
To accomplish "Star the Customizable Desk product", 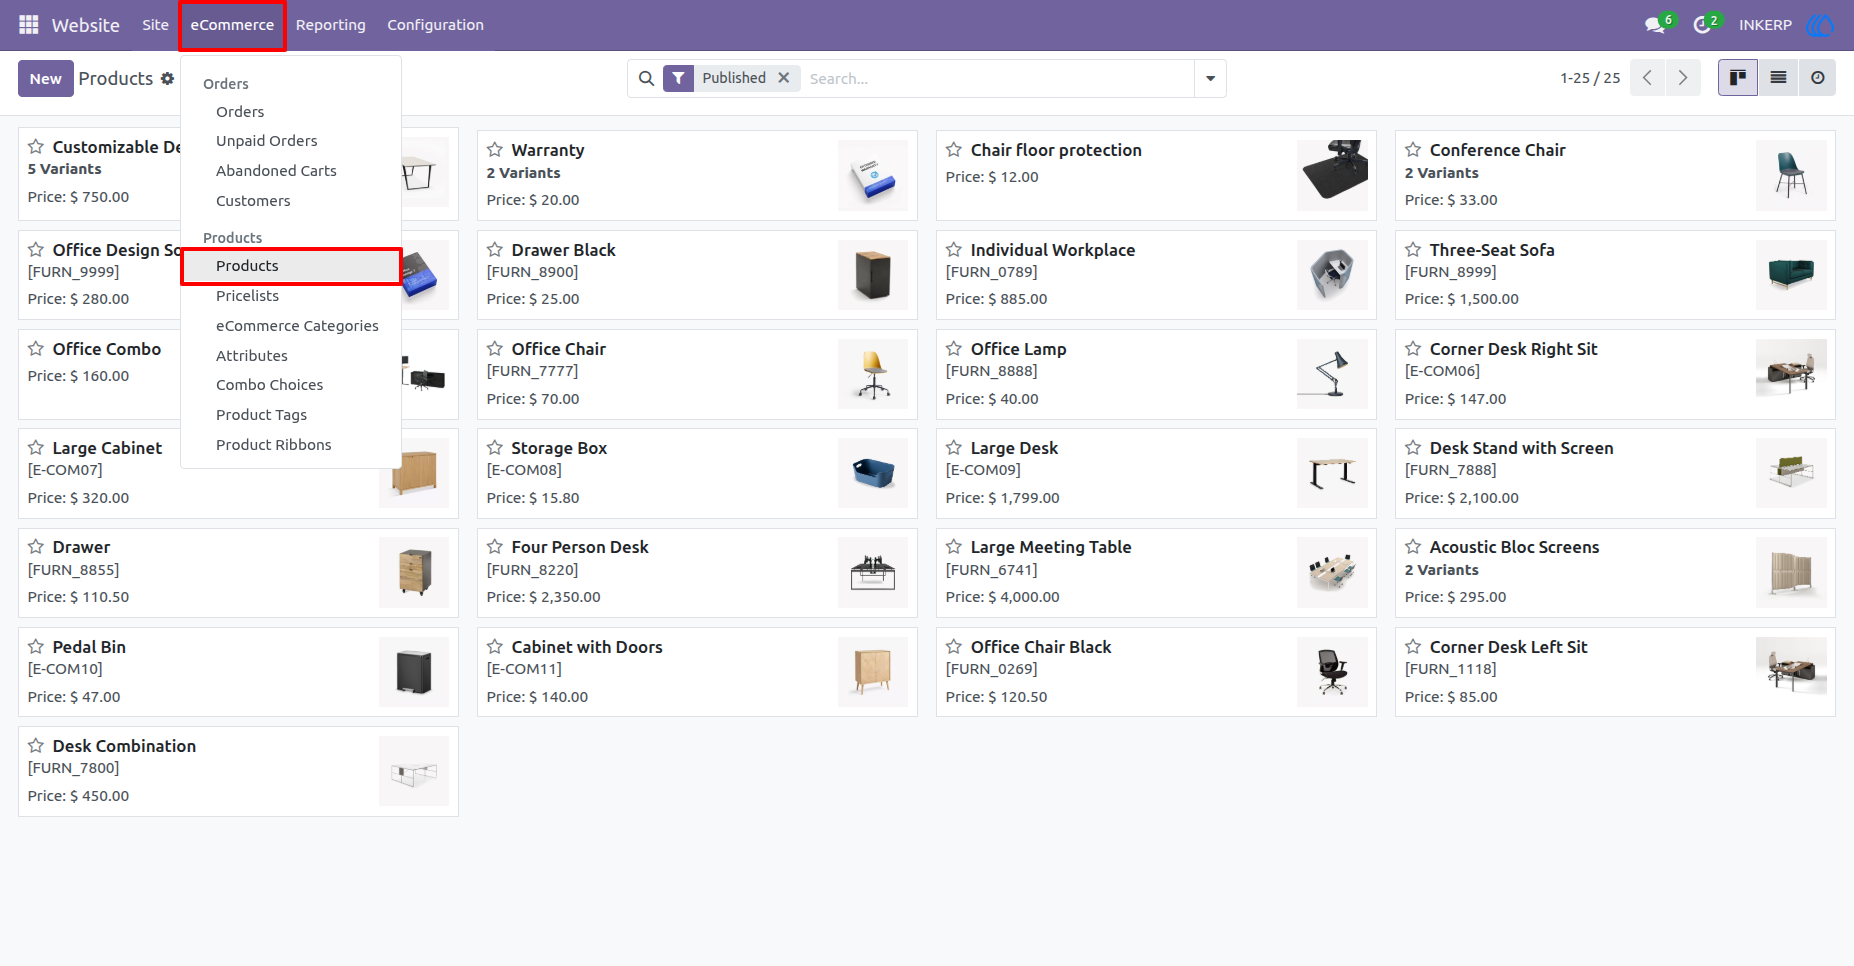I will (x=36, y=147).
